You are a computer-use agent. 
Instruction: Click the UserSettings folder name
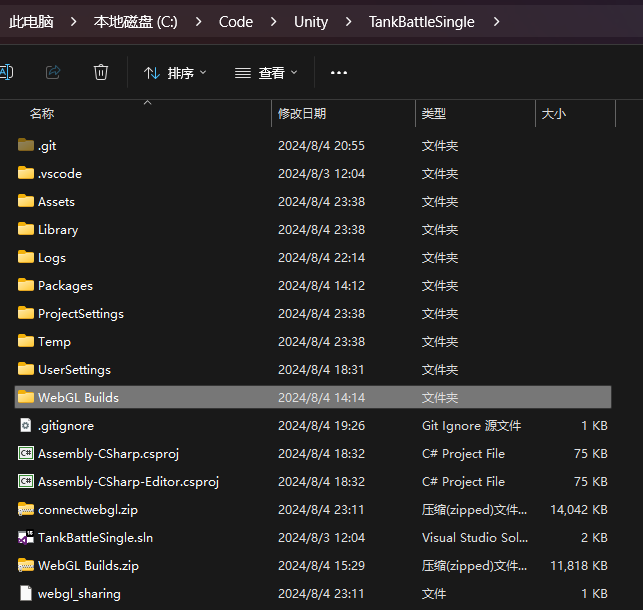coord(75,370)
